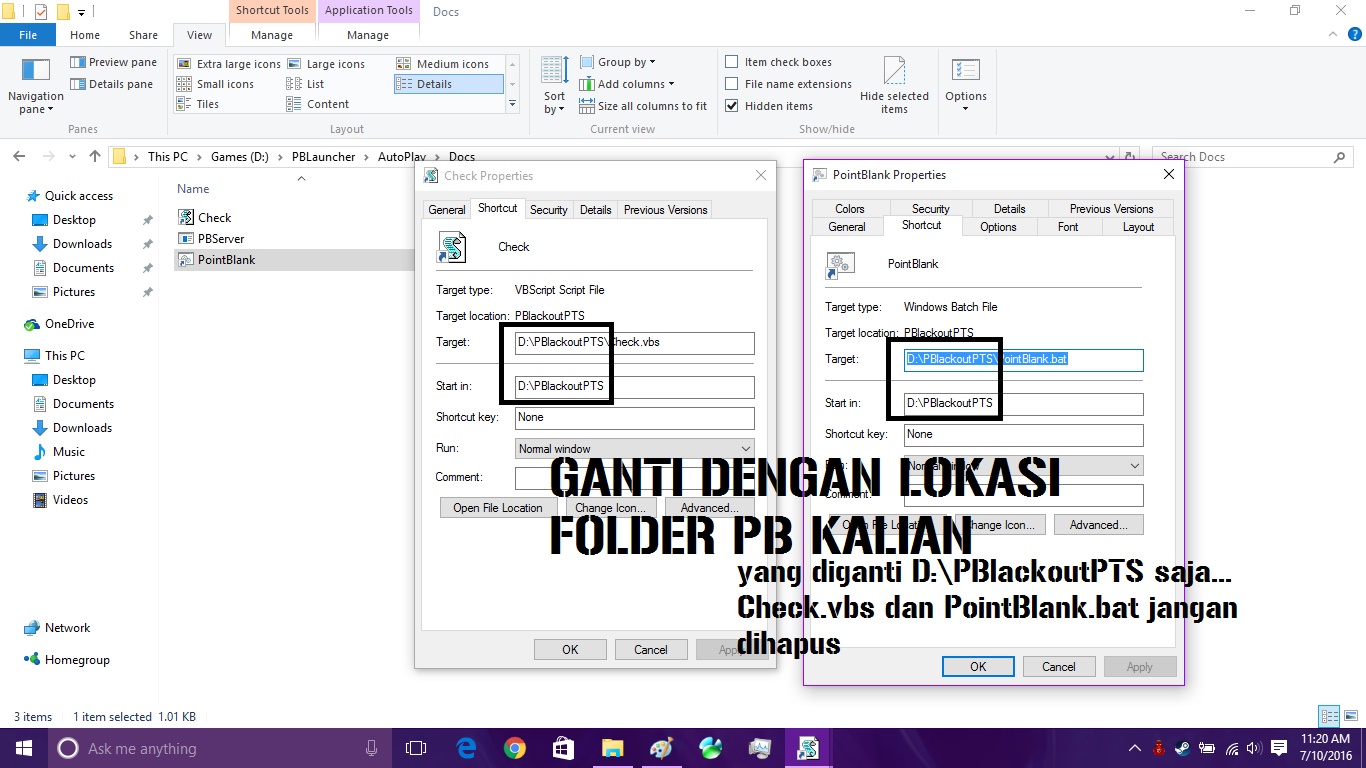
Task: Select the PointBlank file row
Action: 293,260
